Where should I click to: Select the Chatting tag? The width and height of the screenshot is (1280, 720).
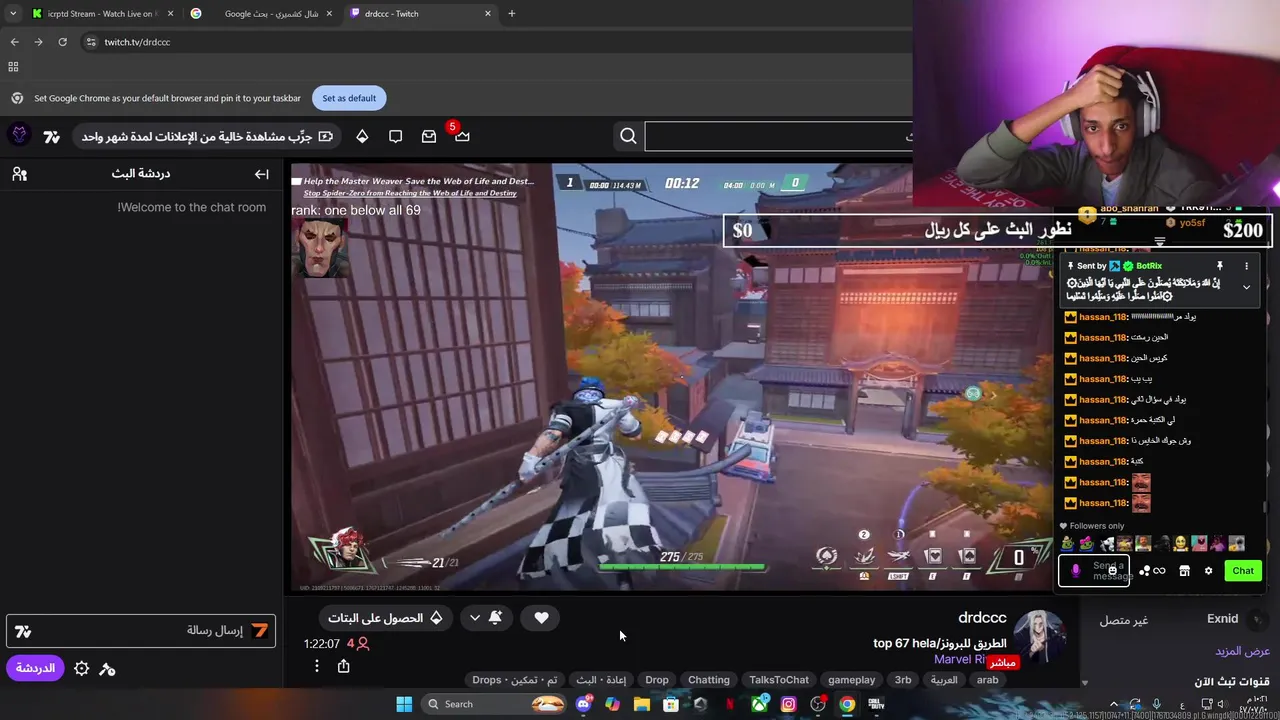click(709, 680)
